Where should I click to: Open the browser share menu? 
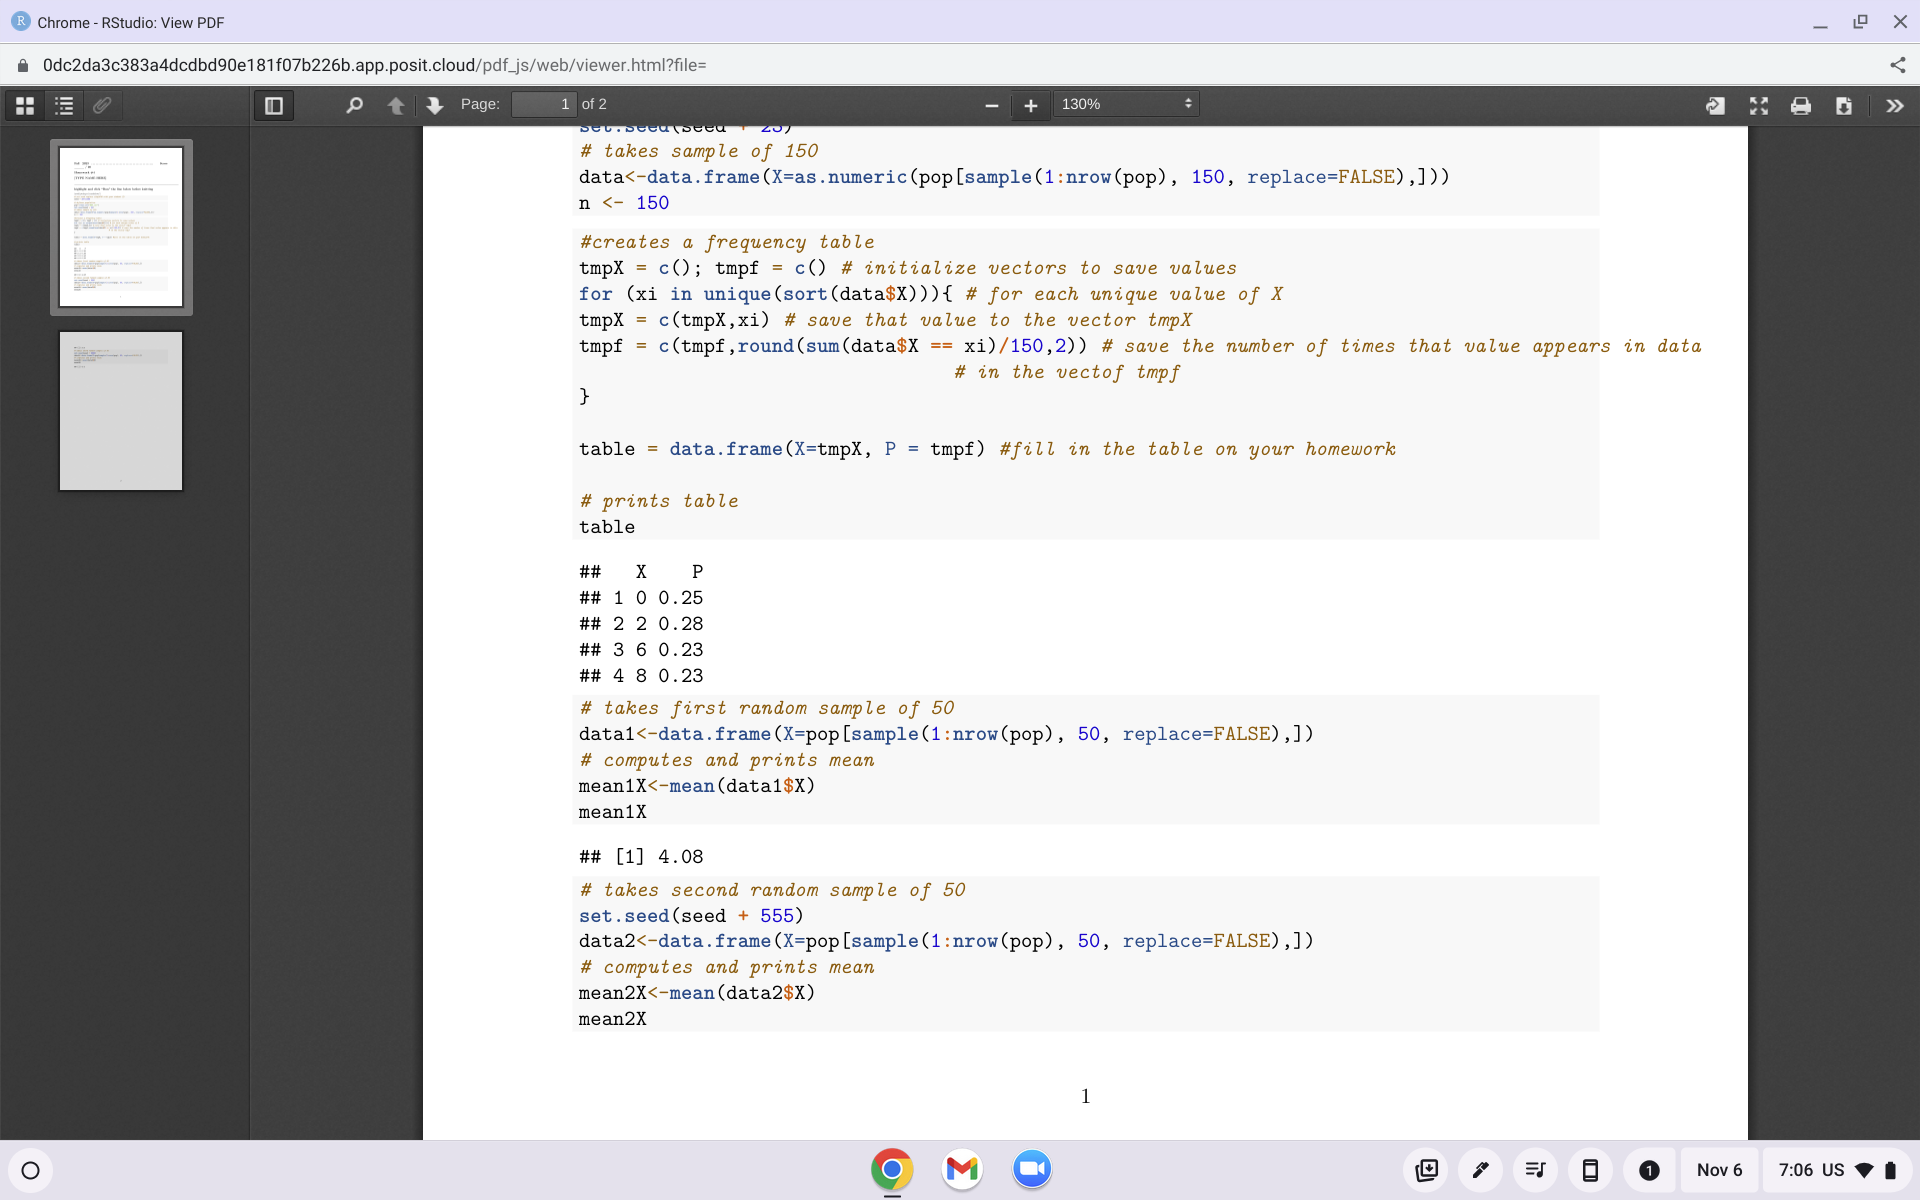click(x=1897, y=65)
